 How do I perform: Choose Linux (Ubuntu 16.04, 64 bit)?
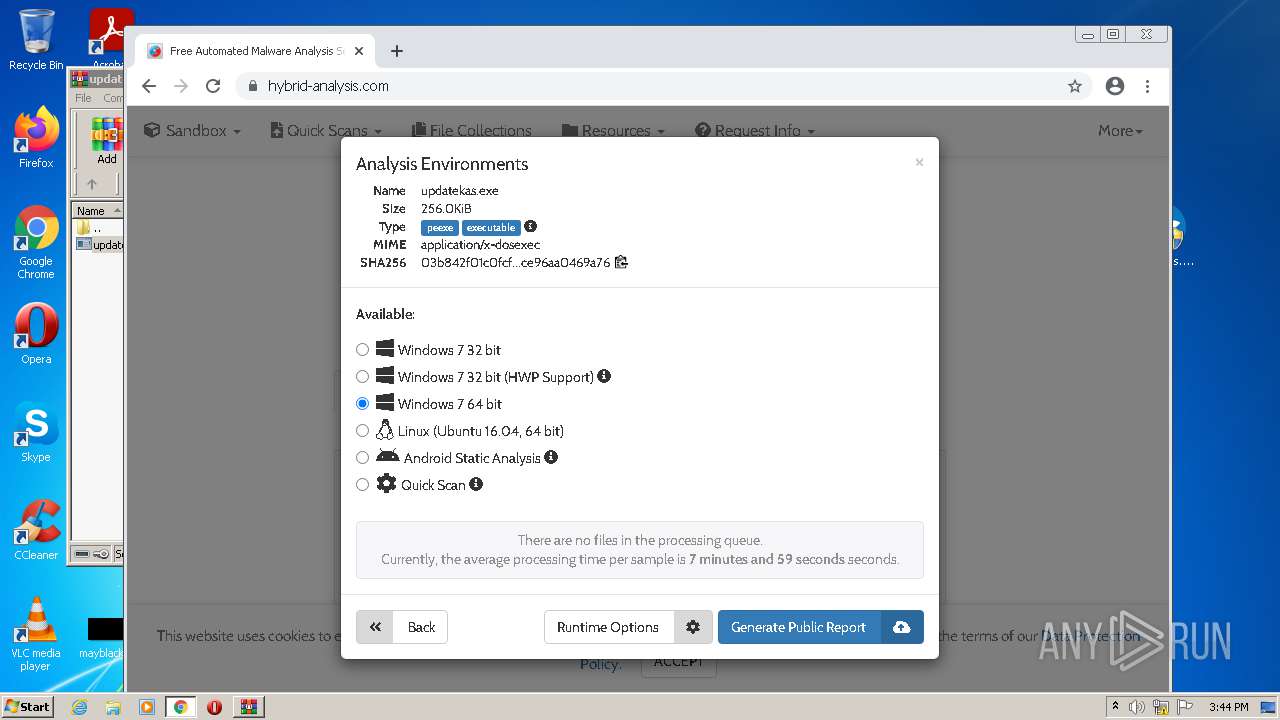click(x=362, y=431)
